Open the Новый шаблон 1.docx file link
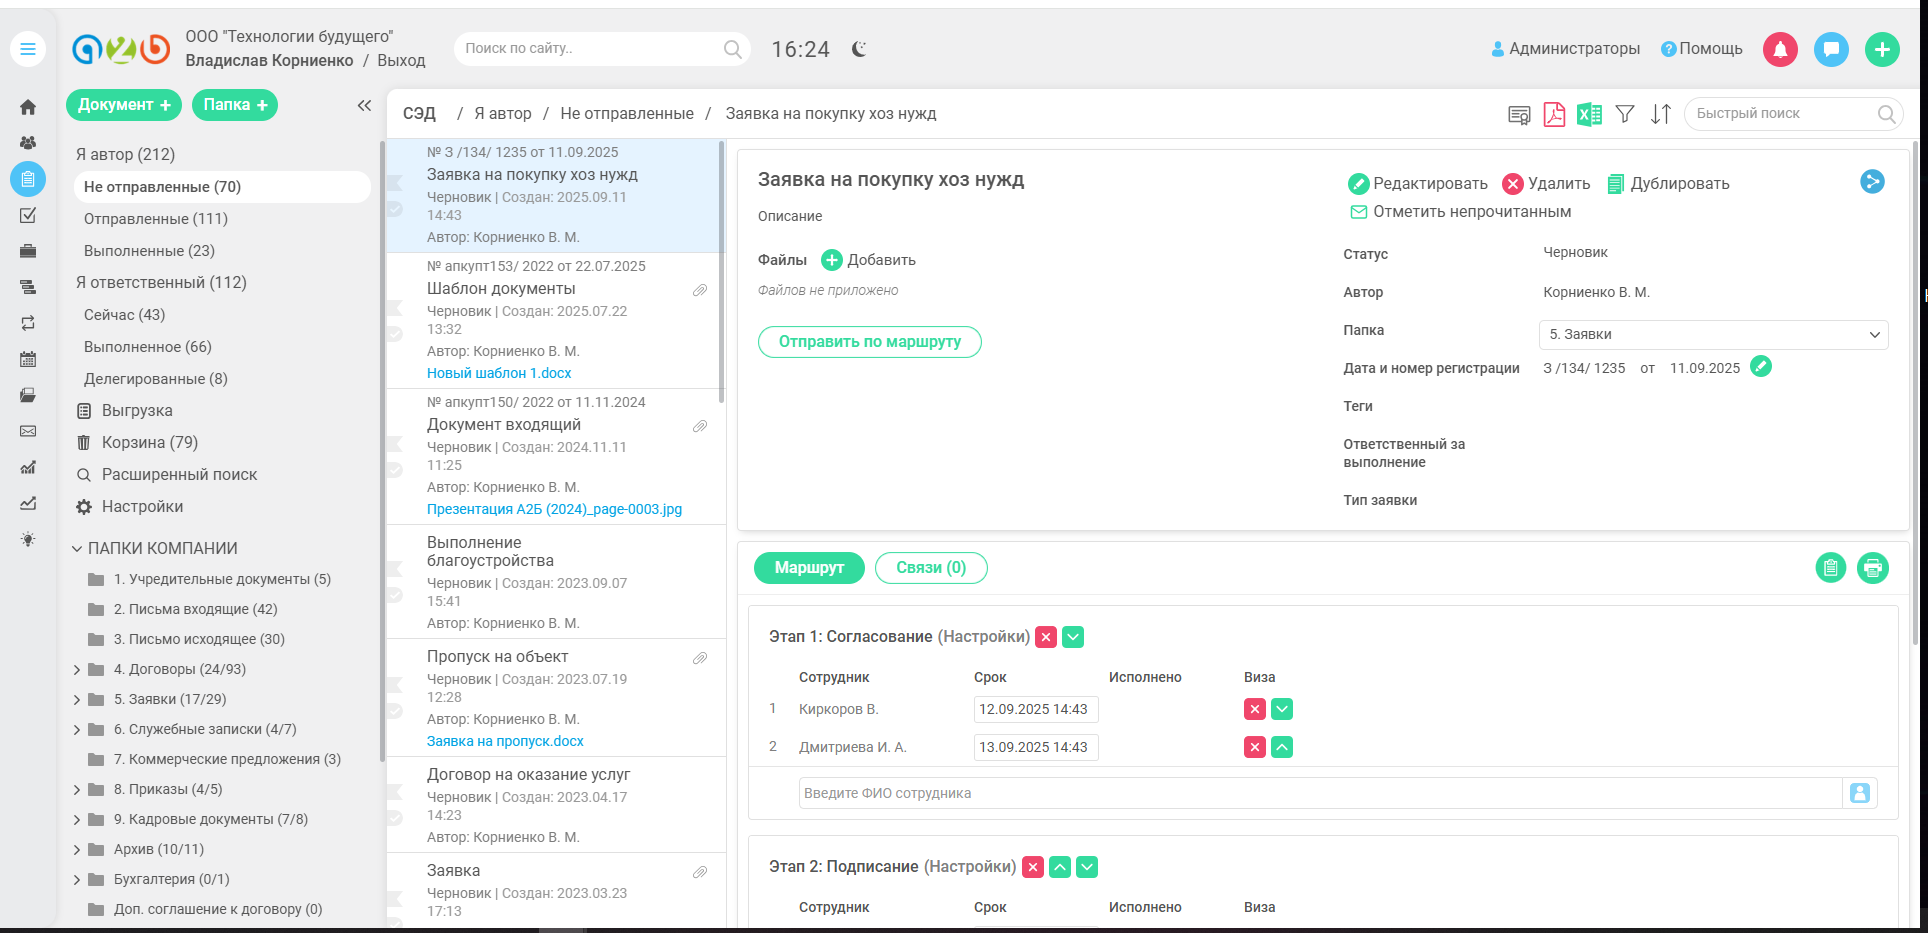1928x933 pixels. point(499,373)
